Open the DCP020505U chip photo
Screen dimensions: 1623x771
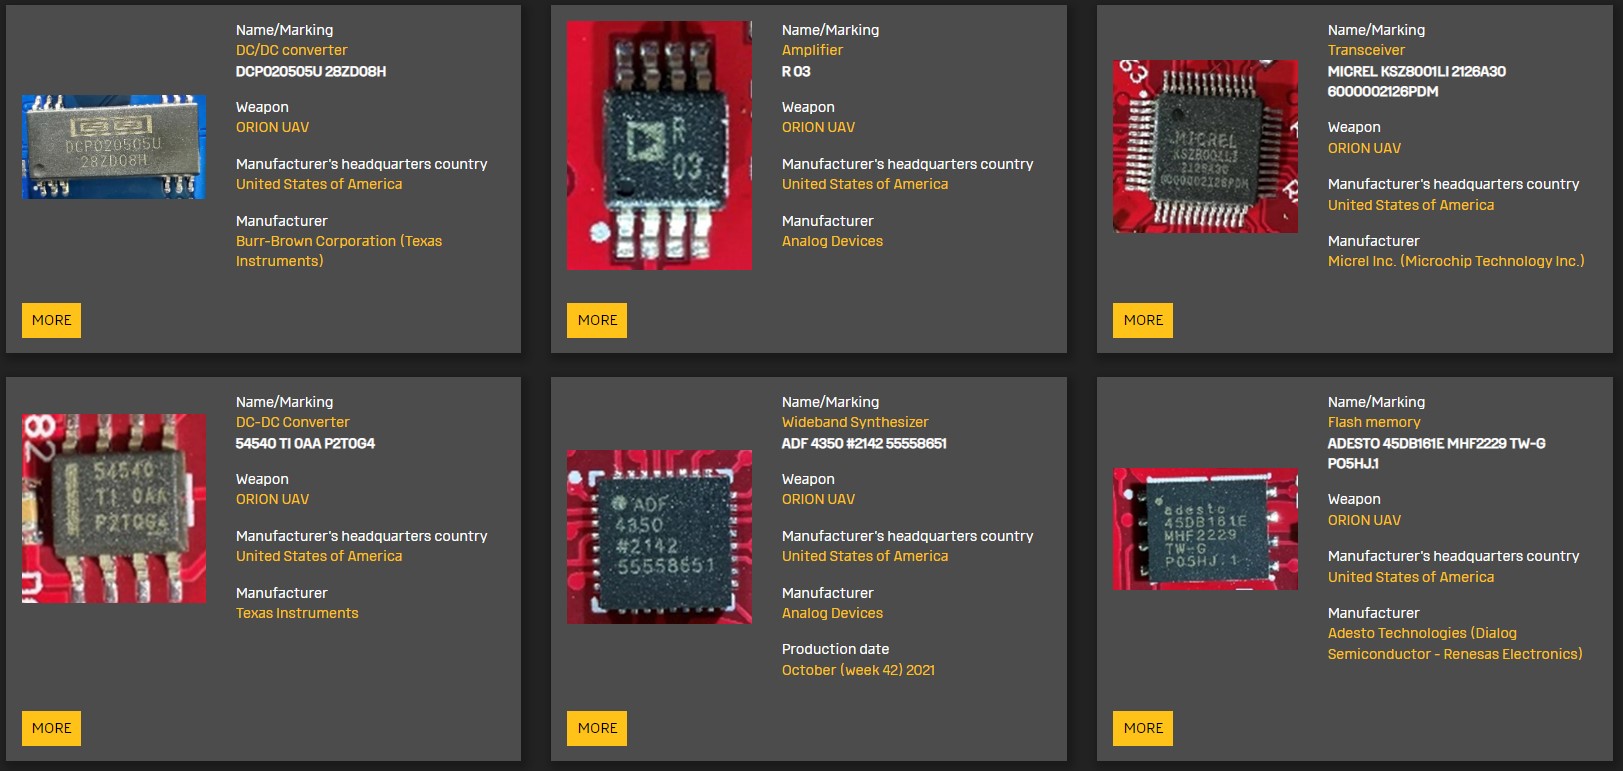pyautogui.click(x=113, y=147)
